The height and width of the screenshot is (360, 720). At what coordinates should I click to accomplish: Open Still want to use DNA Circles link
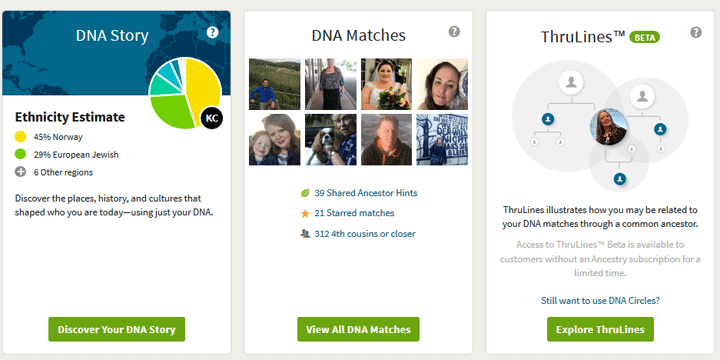pyautogui.click(x=600, y=301)
